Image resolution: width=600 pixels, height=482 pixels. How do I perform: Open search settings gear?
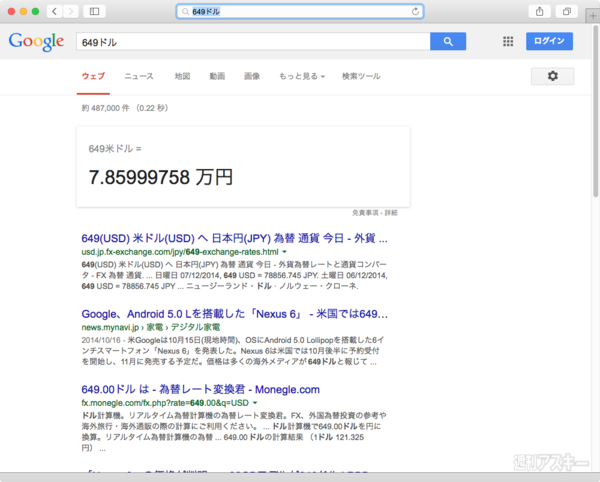click(553, 76)
